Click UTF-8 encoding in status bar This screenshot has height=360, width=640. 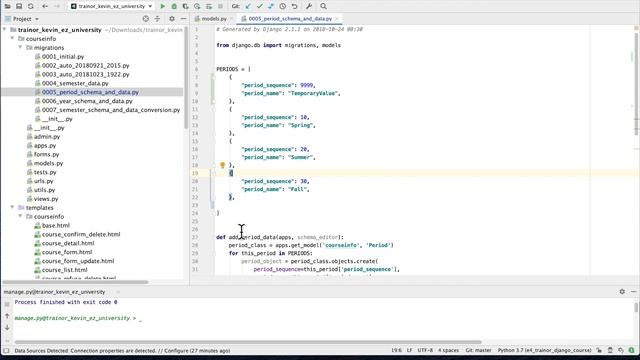(425, 350)
